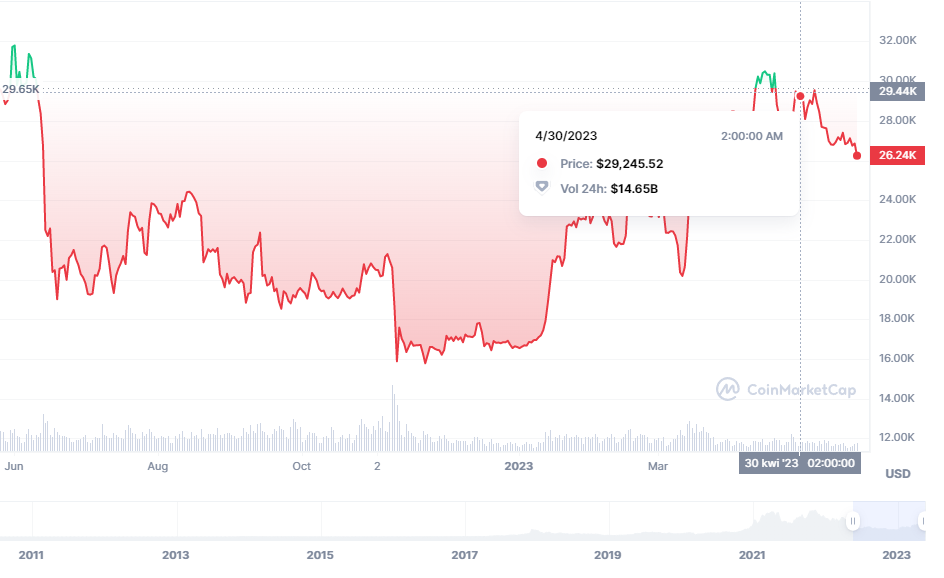
Task: Click the 2017 year in the navigator
Action: pos(464,554)
